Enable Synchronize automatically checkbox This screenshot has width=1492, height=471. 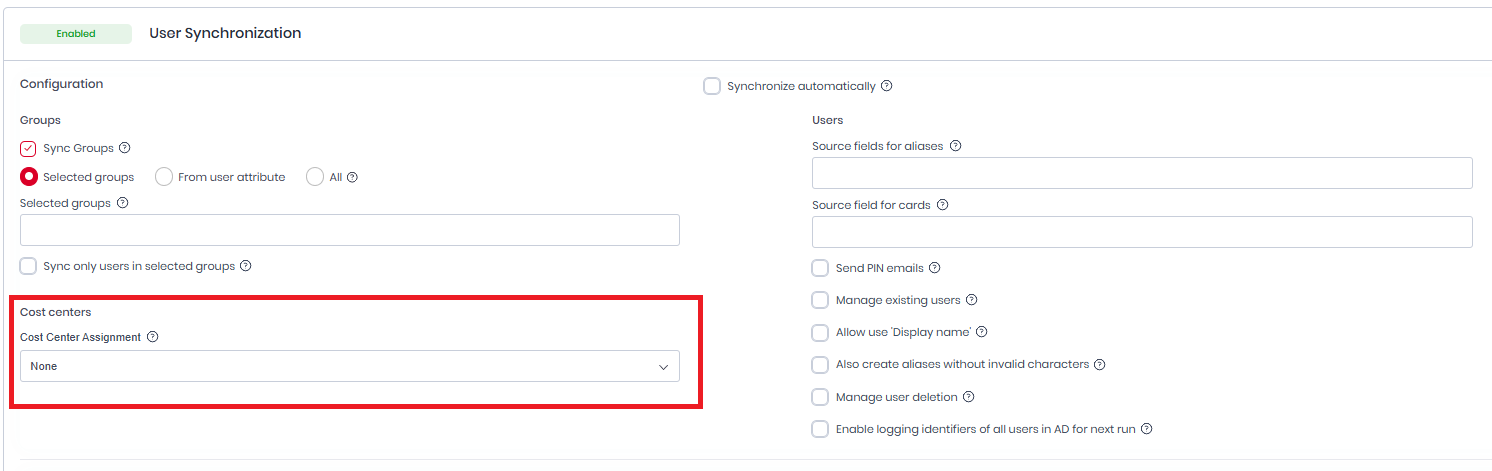[712, 86]
